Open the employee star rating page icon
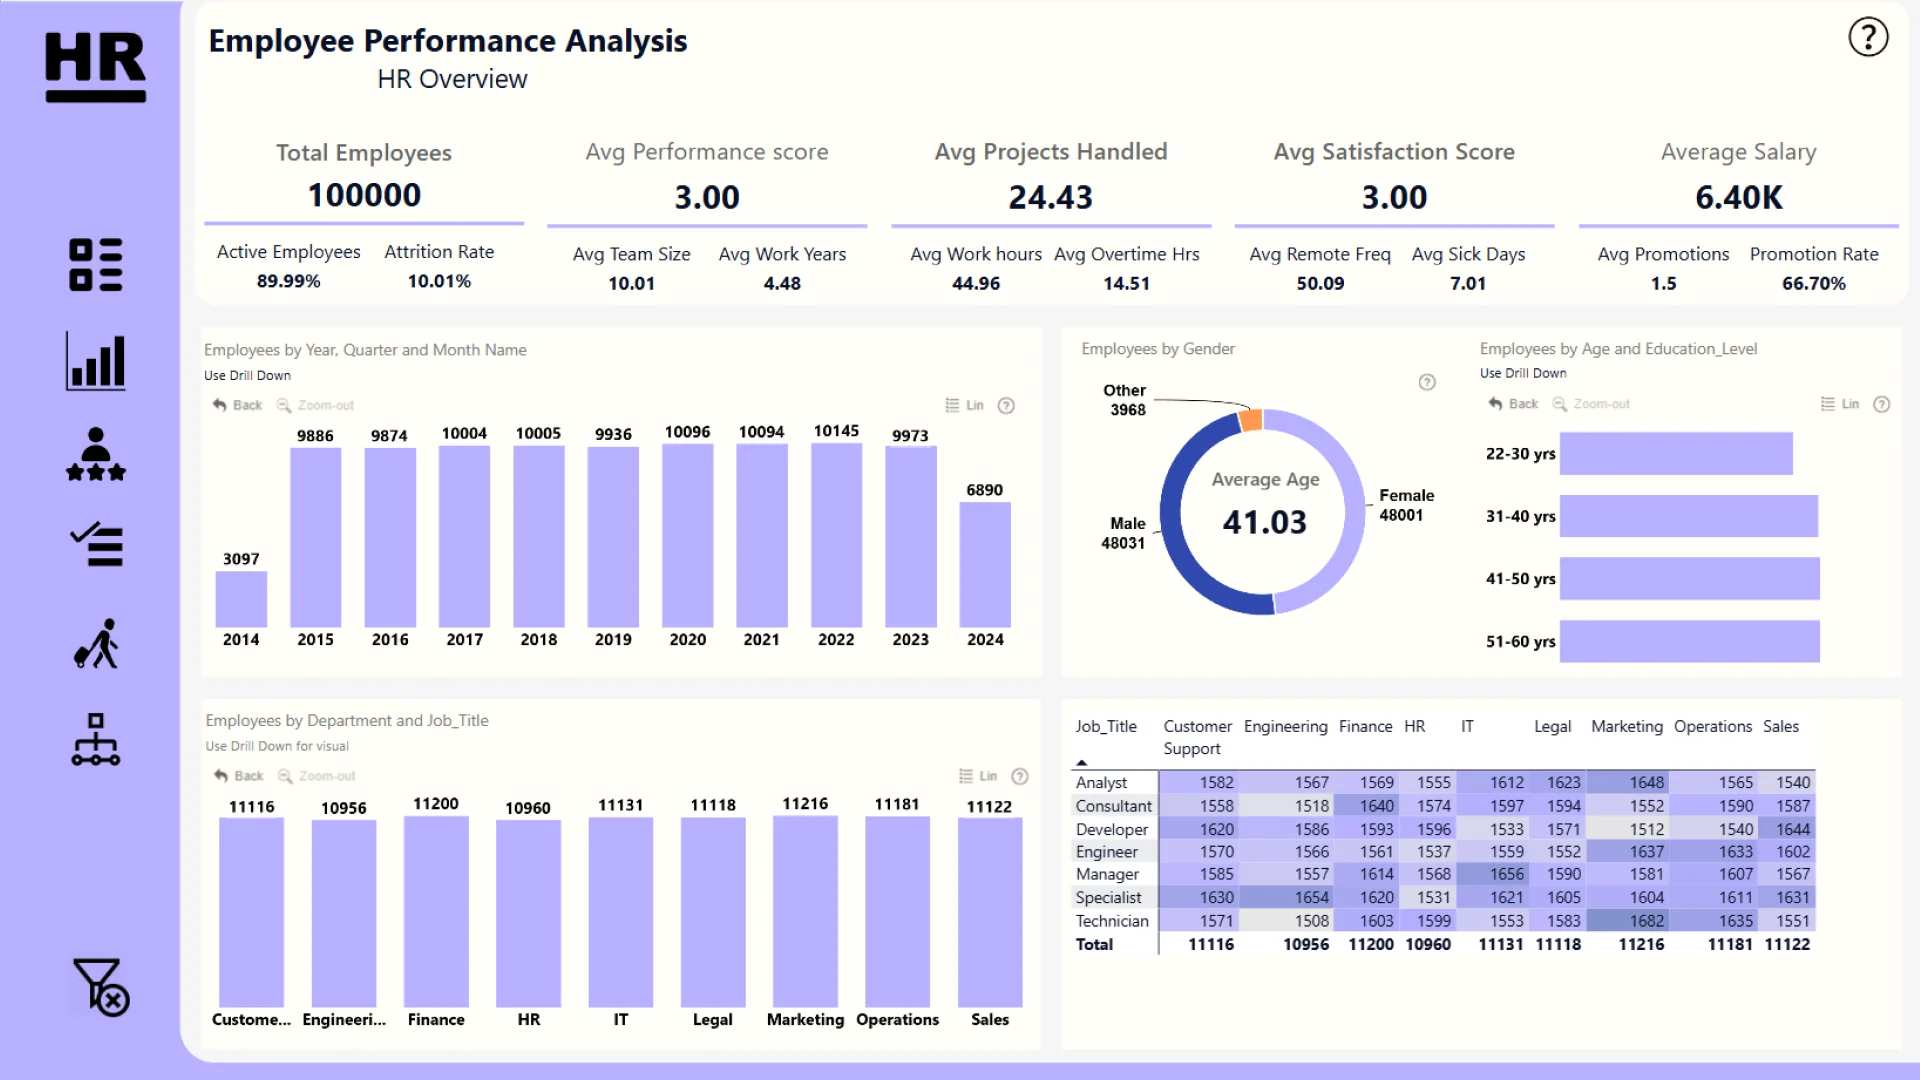 (x=96, y=455)
